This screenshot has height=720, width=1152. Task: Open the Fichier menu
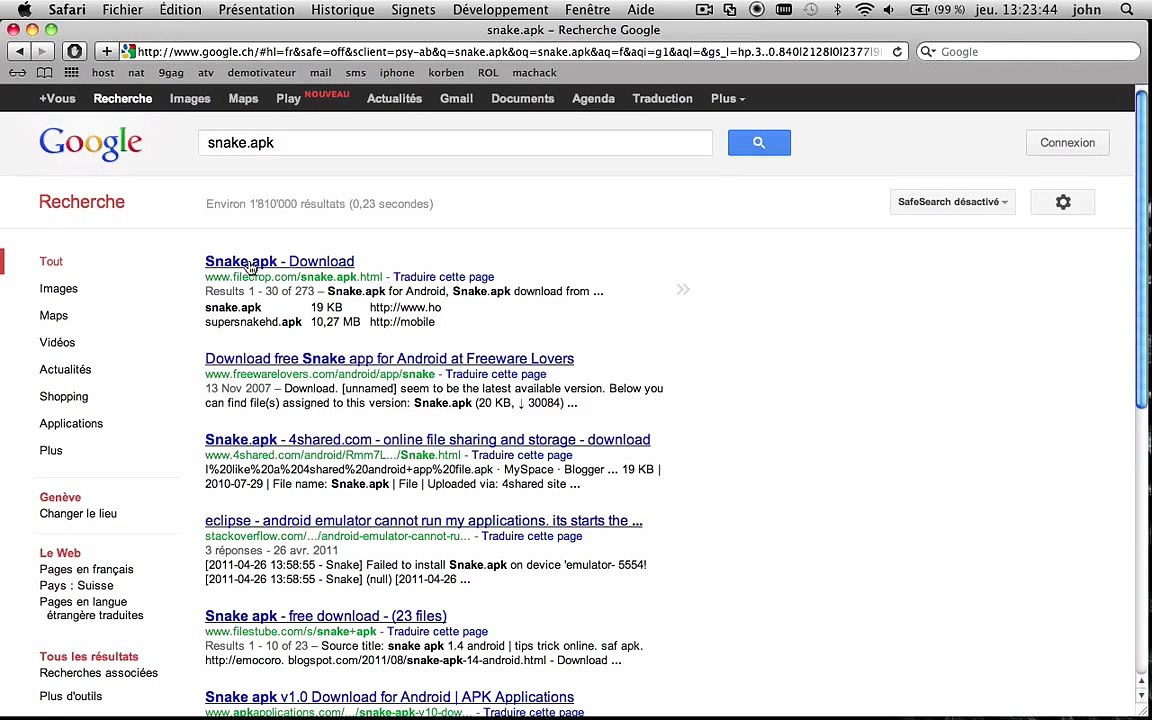coord(123,10)
